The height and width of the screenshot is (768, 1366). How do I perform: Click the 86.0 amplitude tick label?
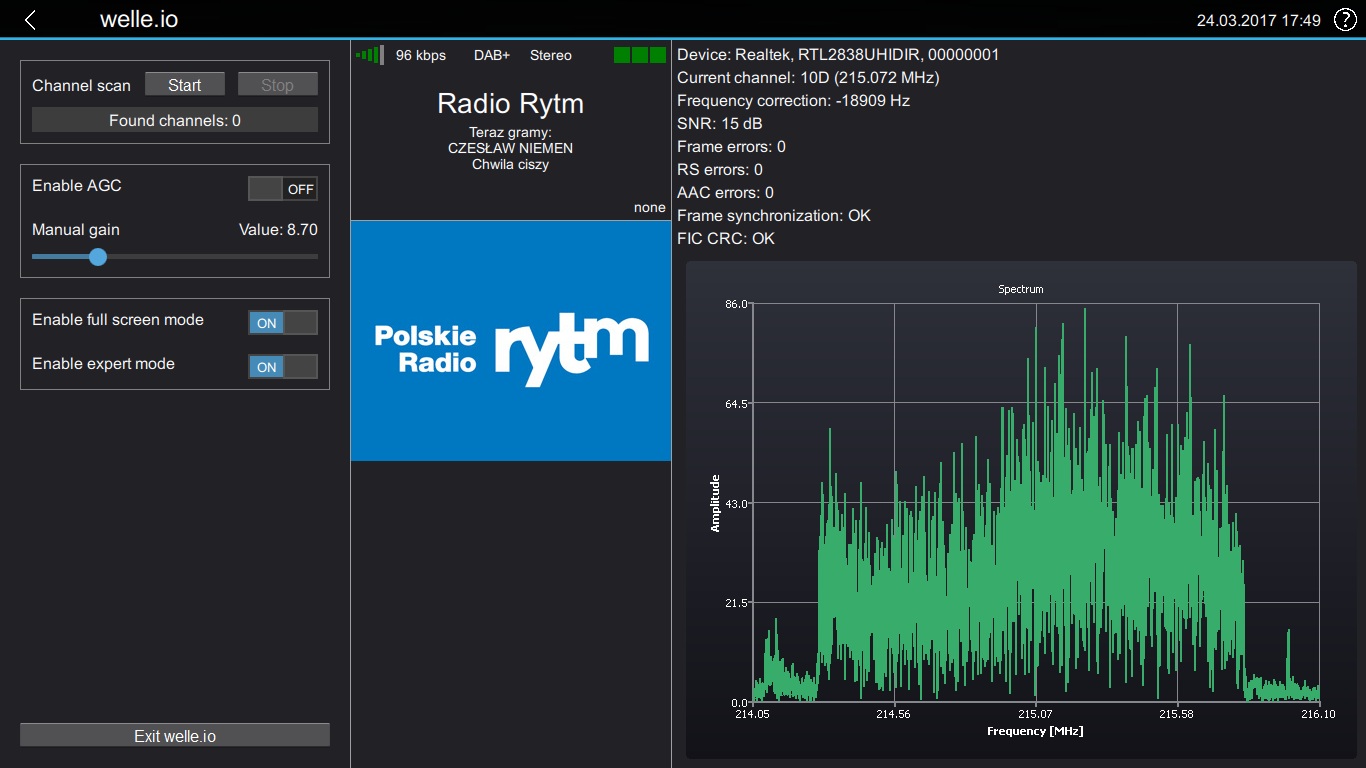737,303
